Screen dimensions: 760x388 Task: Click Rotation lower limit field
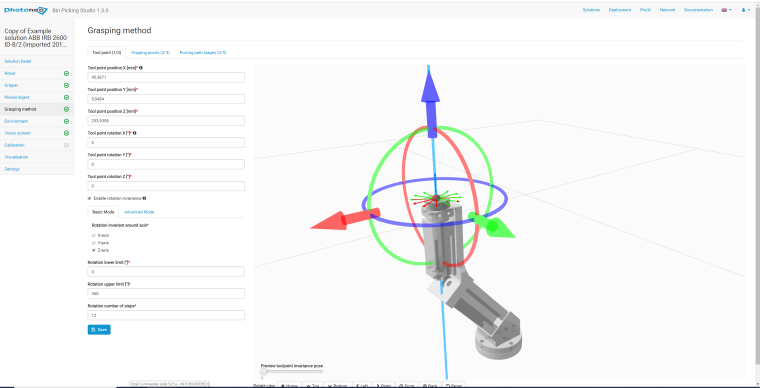[x=166, y=272]
